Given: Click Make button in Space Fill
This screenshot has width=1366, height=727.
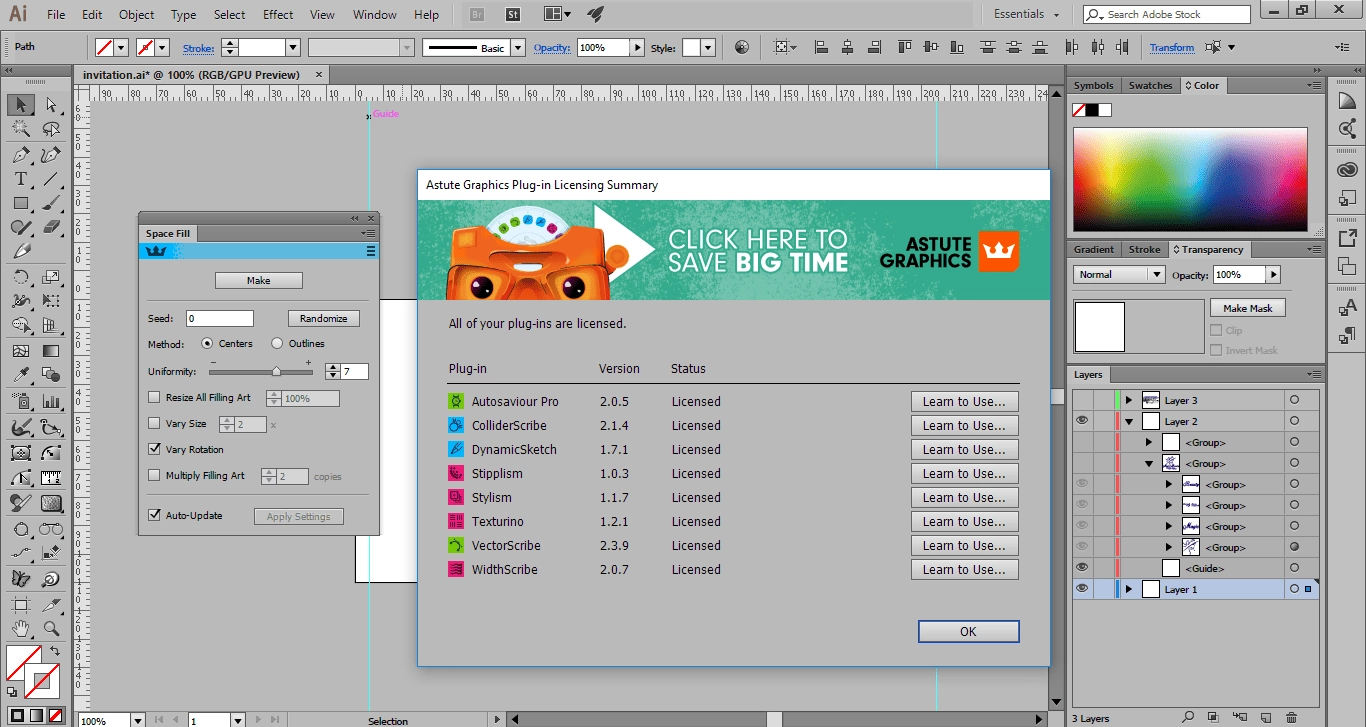Looking at the screenshot, I should point(259,280).
